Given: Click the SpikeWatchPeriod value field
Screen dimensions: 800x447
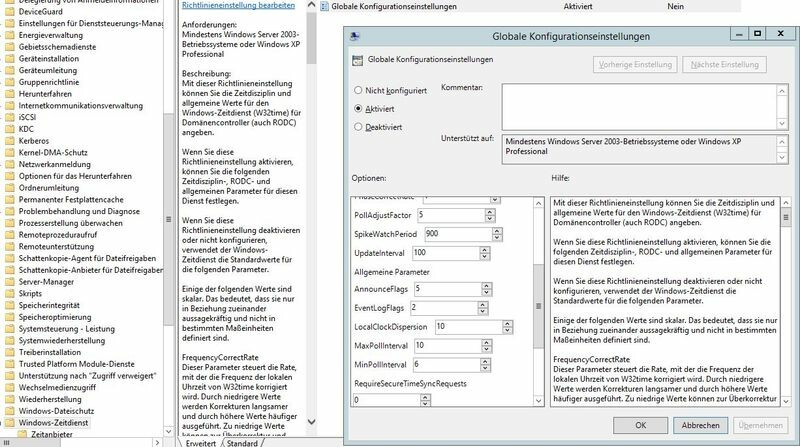Looking at the screenshot, I should point(458,234).
